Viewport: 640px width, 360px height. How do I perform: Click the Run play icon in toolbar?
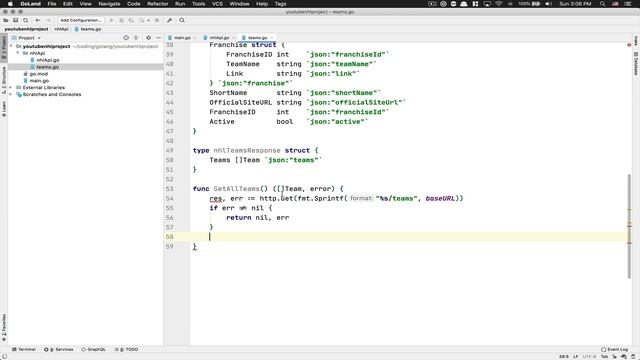tap(111, 20)
